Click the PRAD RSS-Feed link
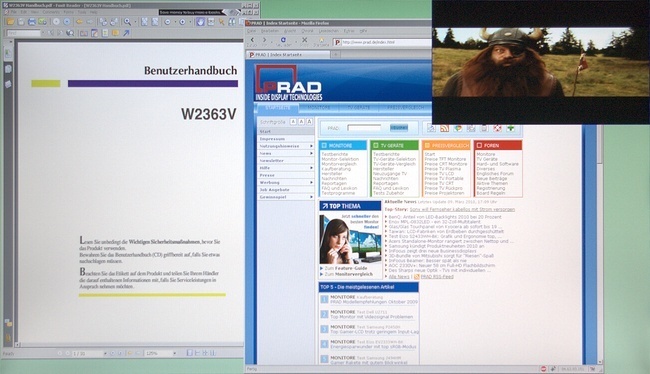This screenshot has width=650, height=374. 437,277
